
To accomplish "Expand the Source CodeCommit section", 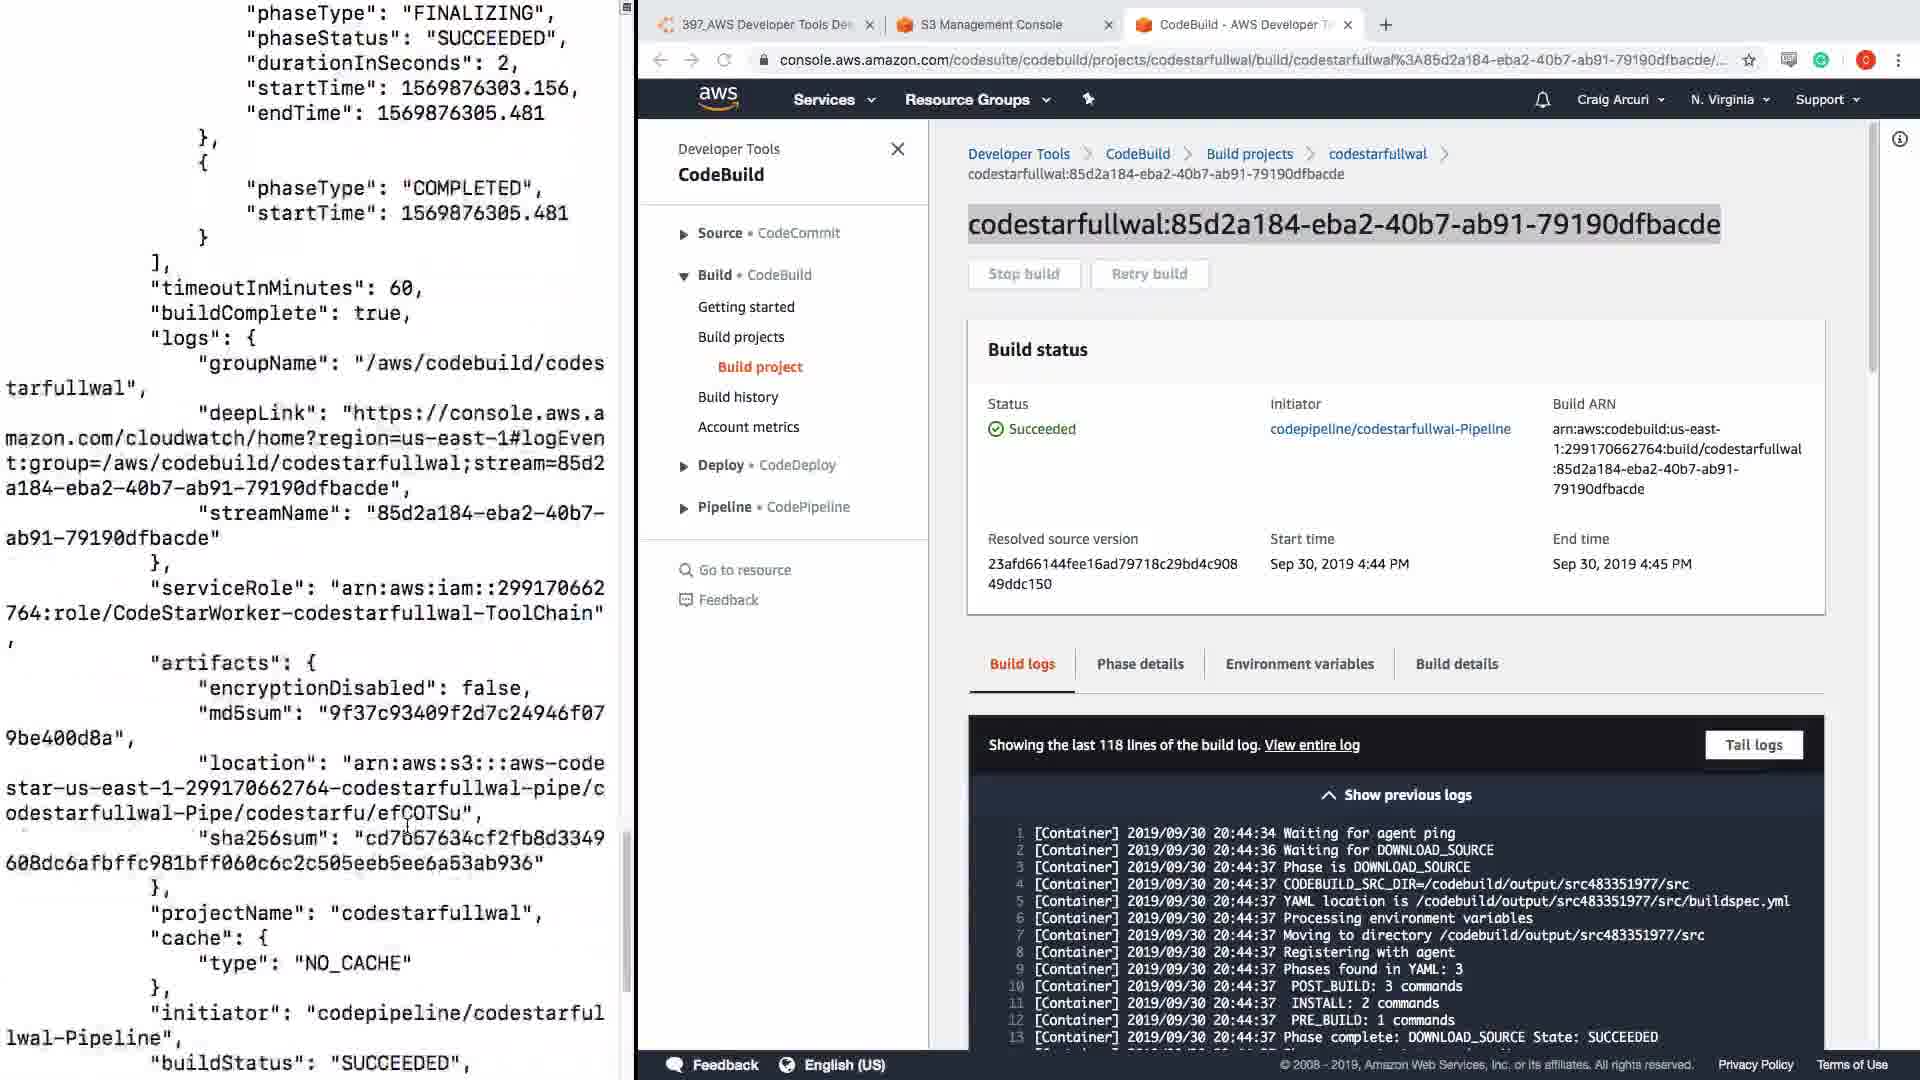I will click(x=684, y=234).
